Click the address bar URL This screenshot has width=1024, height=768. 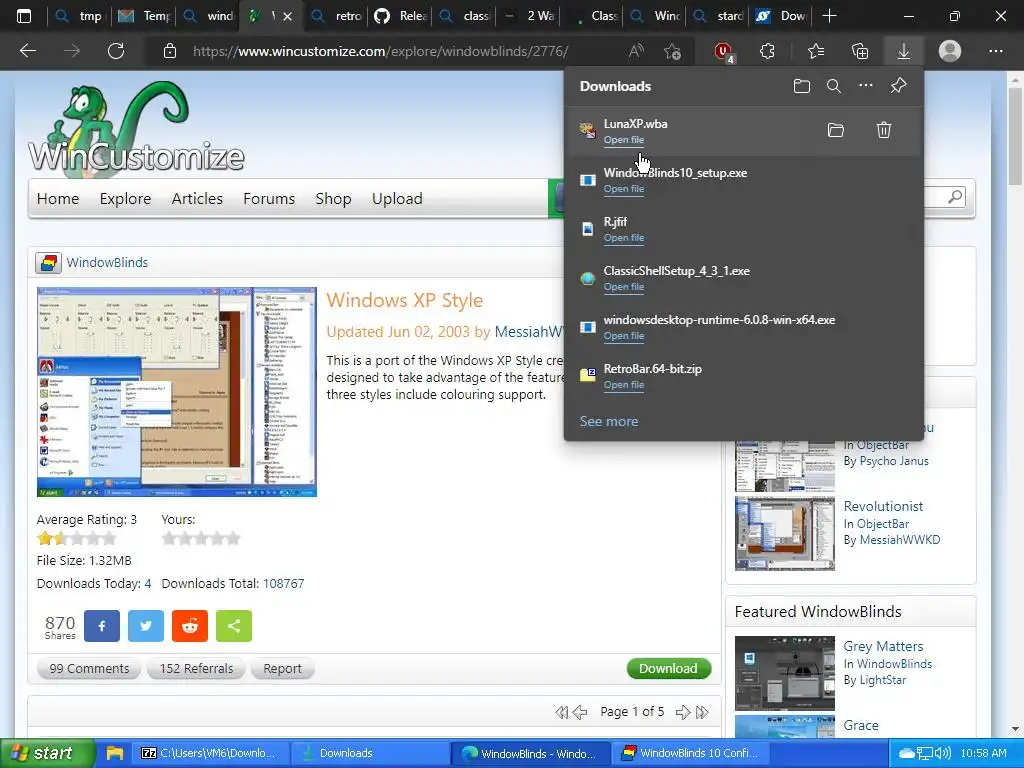pyautogui.click(x=381, y=51)
